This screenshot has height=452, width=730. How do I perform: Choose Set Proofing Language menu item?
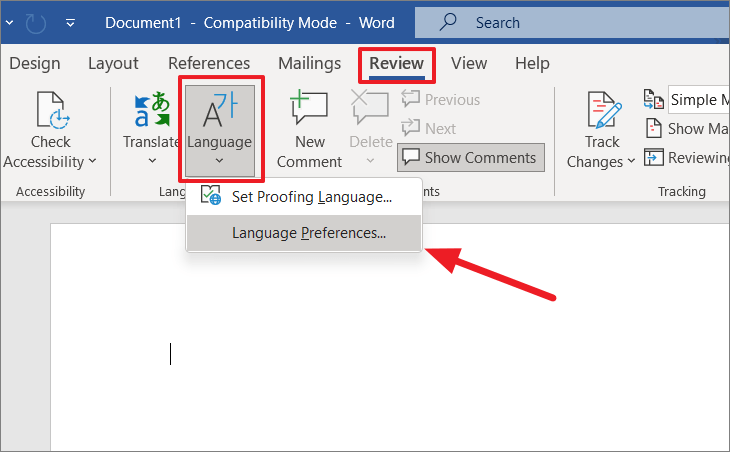click(304, 196)
